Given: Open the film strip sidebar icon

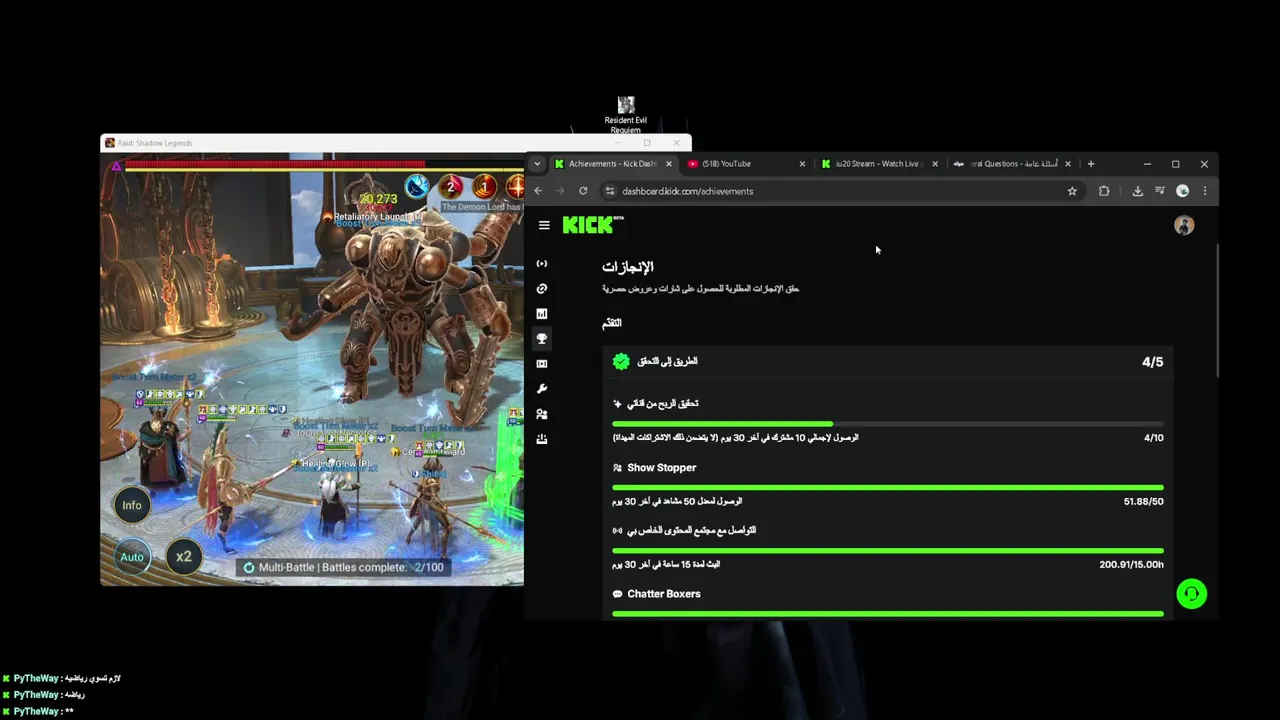Looking at the screenshot, I should click(x=542, y=364).
